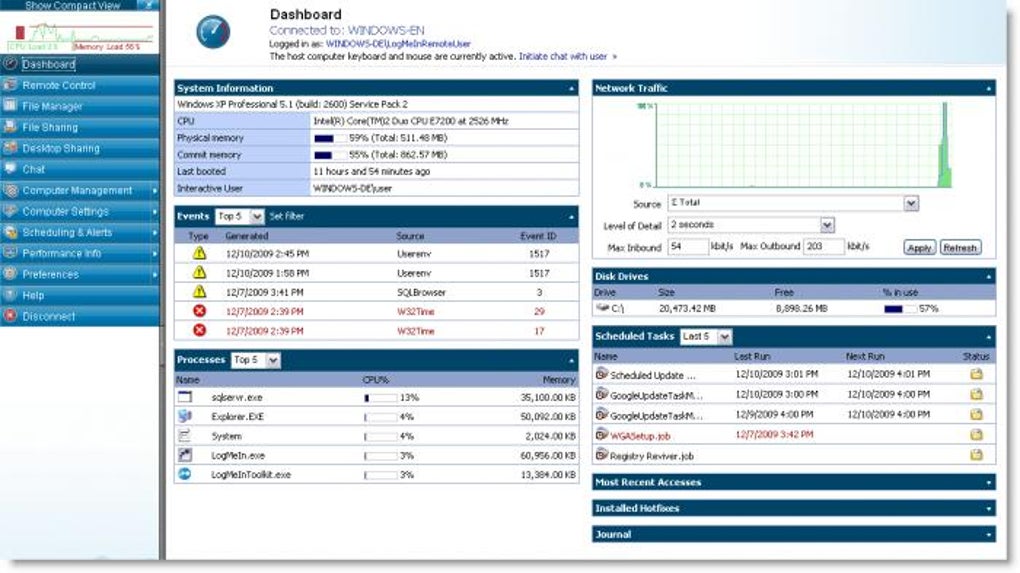Click the sqlservr.exe process icon
The height and width of the screenshot is (573, 1020).
click(x=185, y=397)
